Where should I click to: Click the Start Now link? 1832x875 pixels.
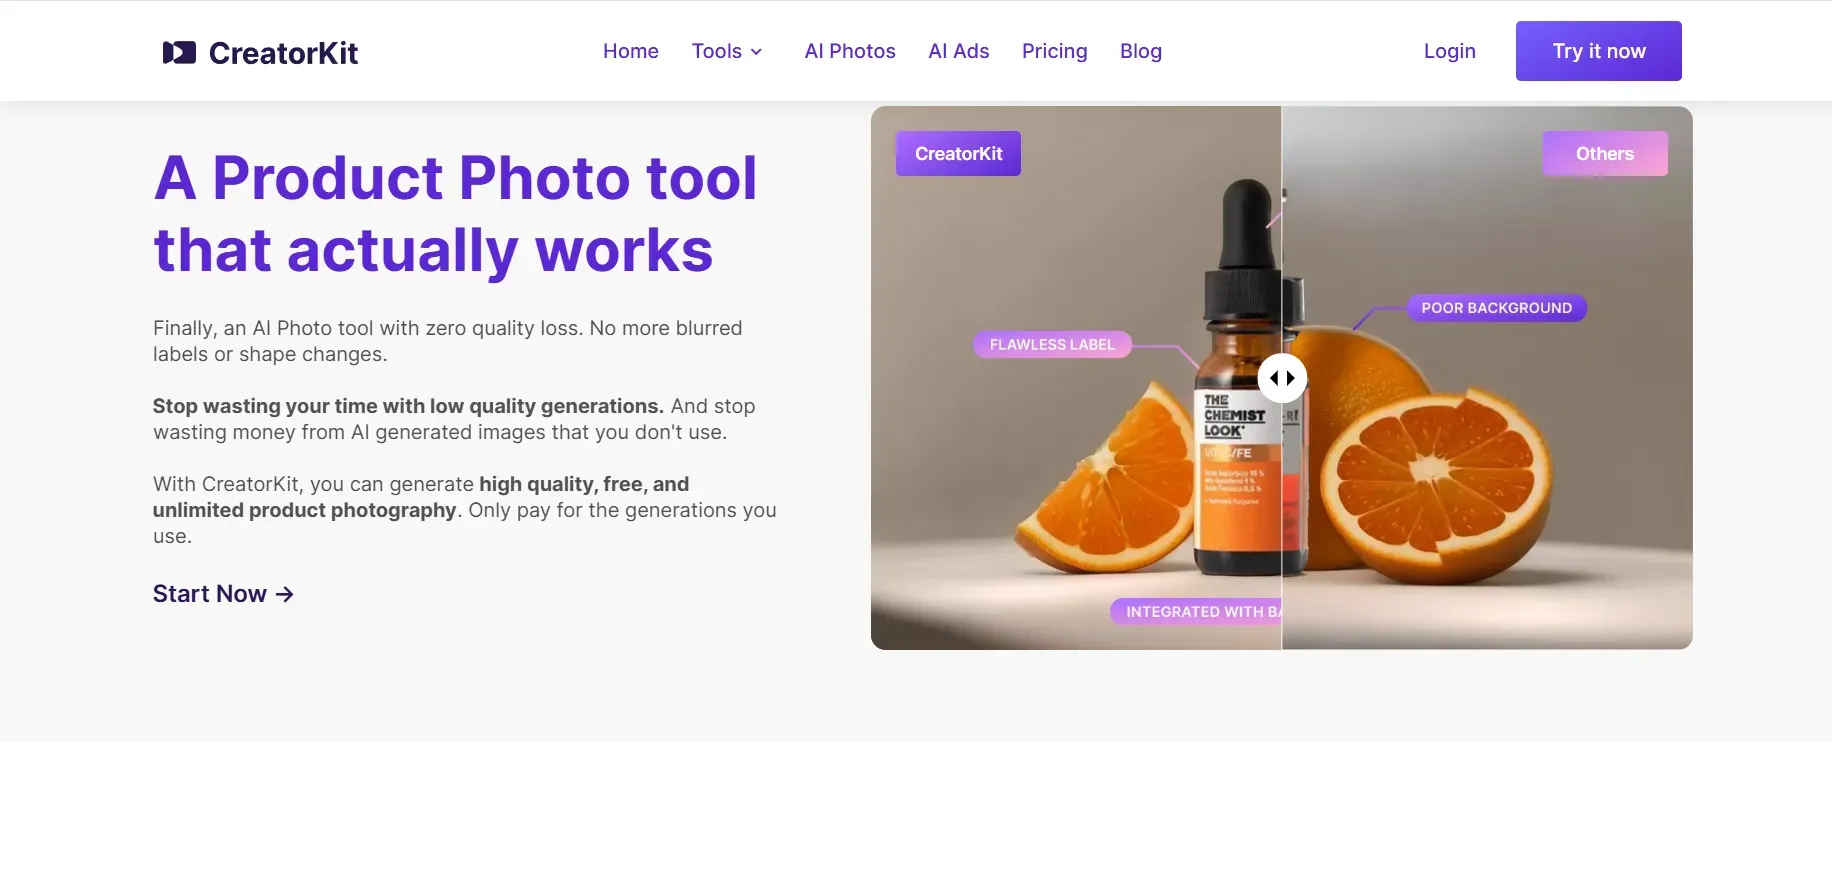pos(210,594)
